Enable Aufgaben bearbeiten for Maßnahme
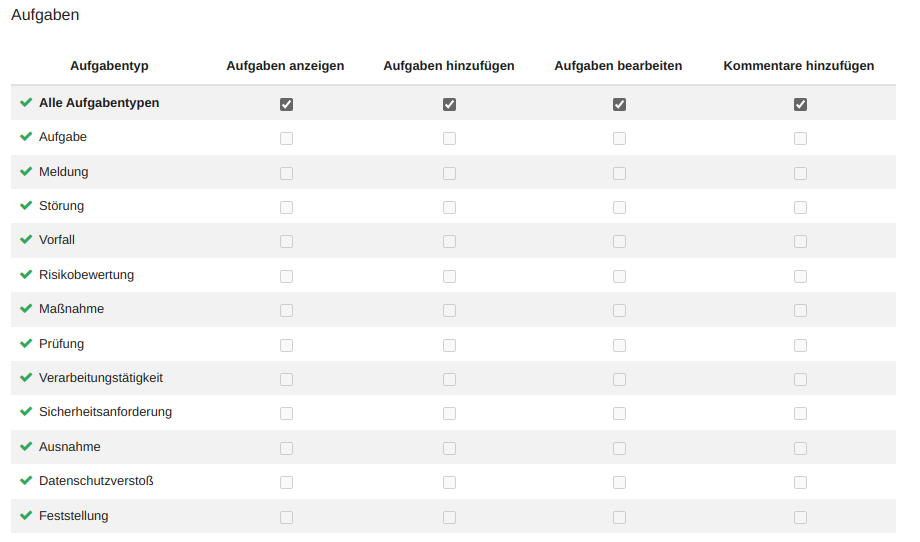This screenshot has height=542, width=920. pyautogui.click(x=619, y=311)
